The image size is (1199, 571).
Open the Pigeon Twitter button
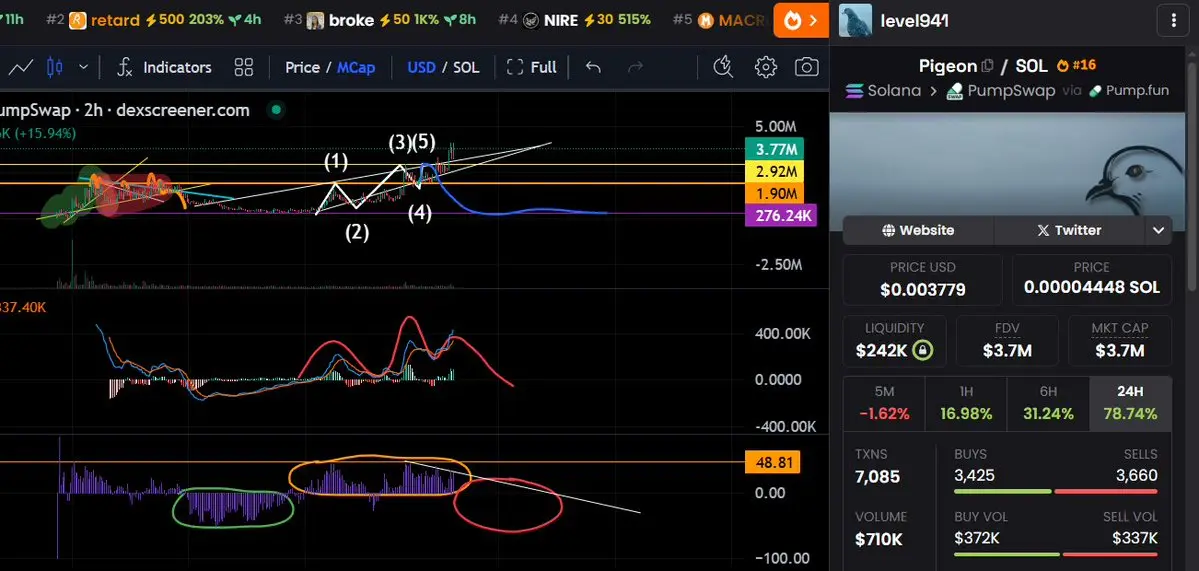[x=1068, y=230]
